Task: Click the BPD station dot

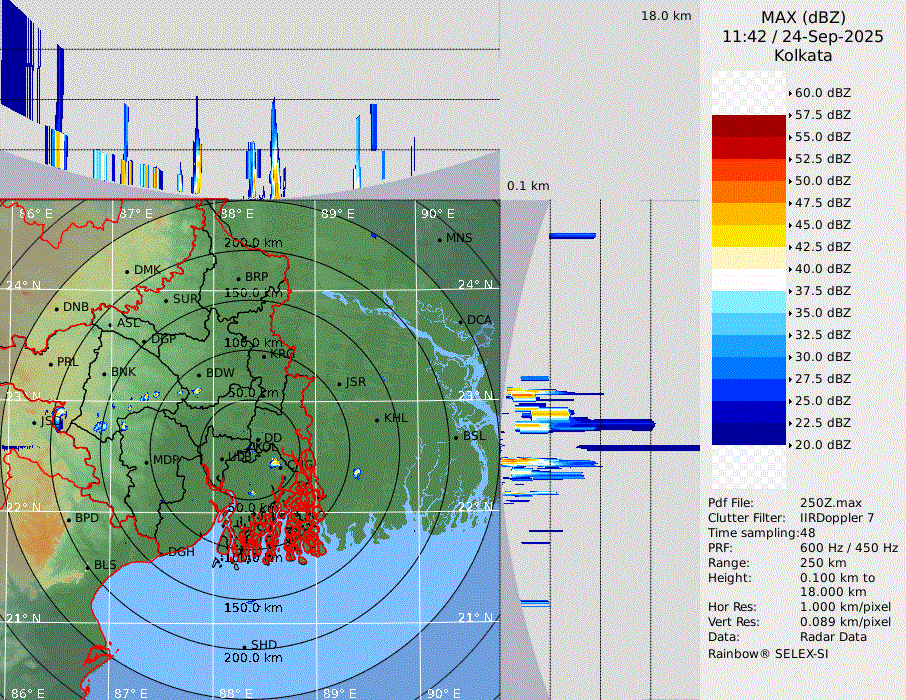Action: point(68,519)
